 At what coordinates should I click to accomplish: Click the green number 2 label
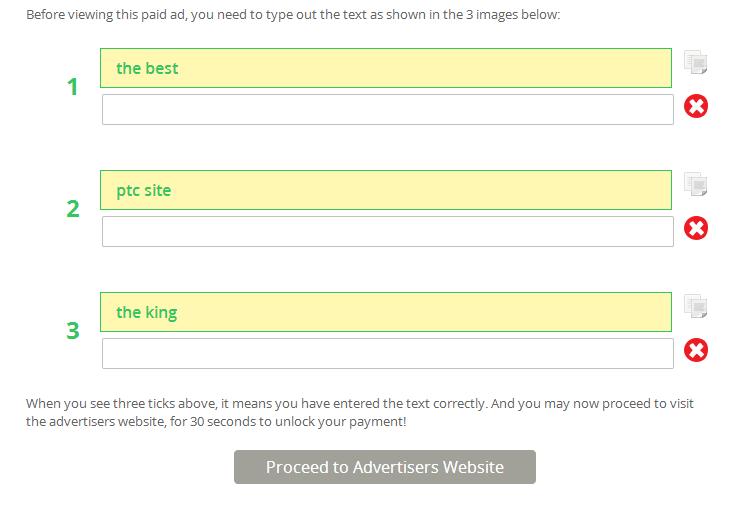(x=72, y=209)
